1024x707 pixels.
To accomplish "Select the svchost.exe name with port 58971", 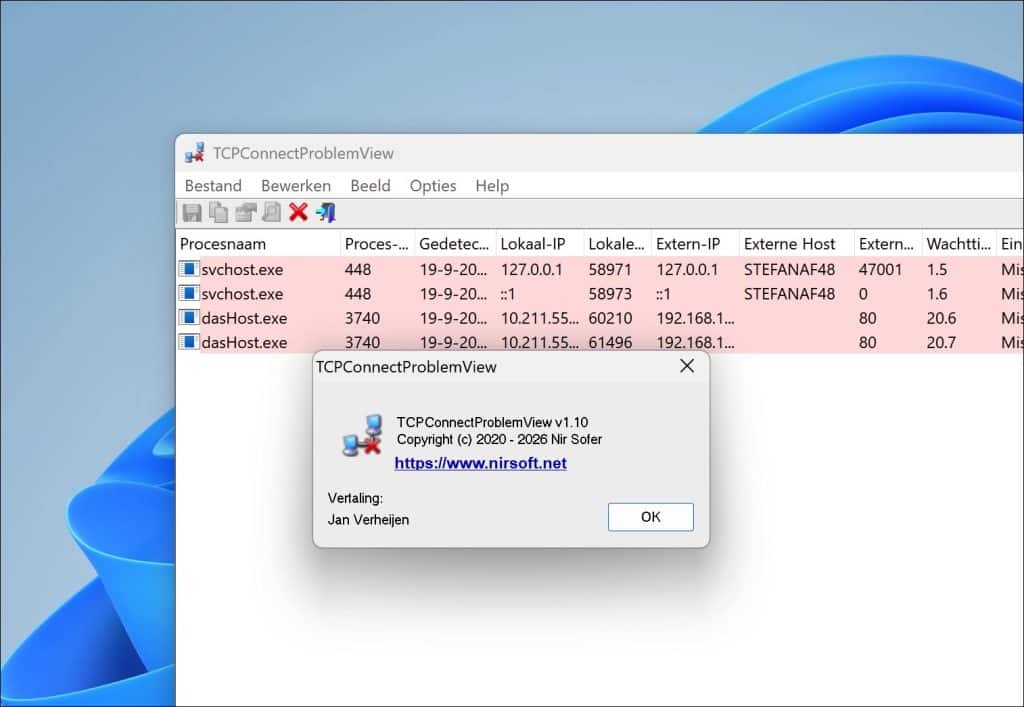I will click(242, 270).
